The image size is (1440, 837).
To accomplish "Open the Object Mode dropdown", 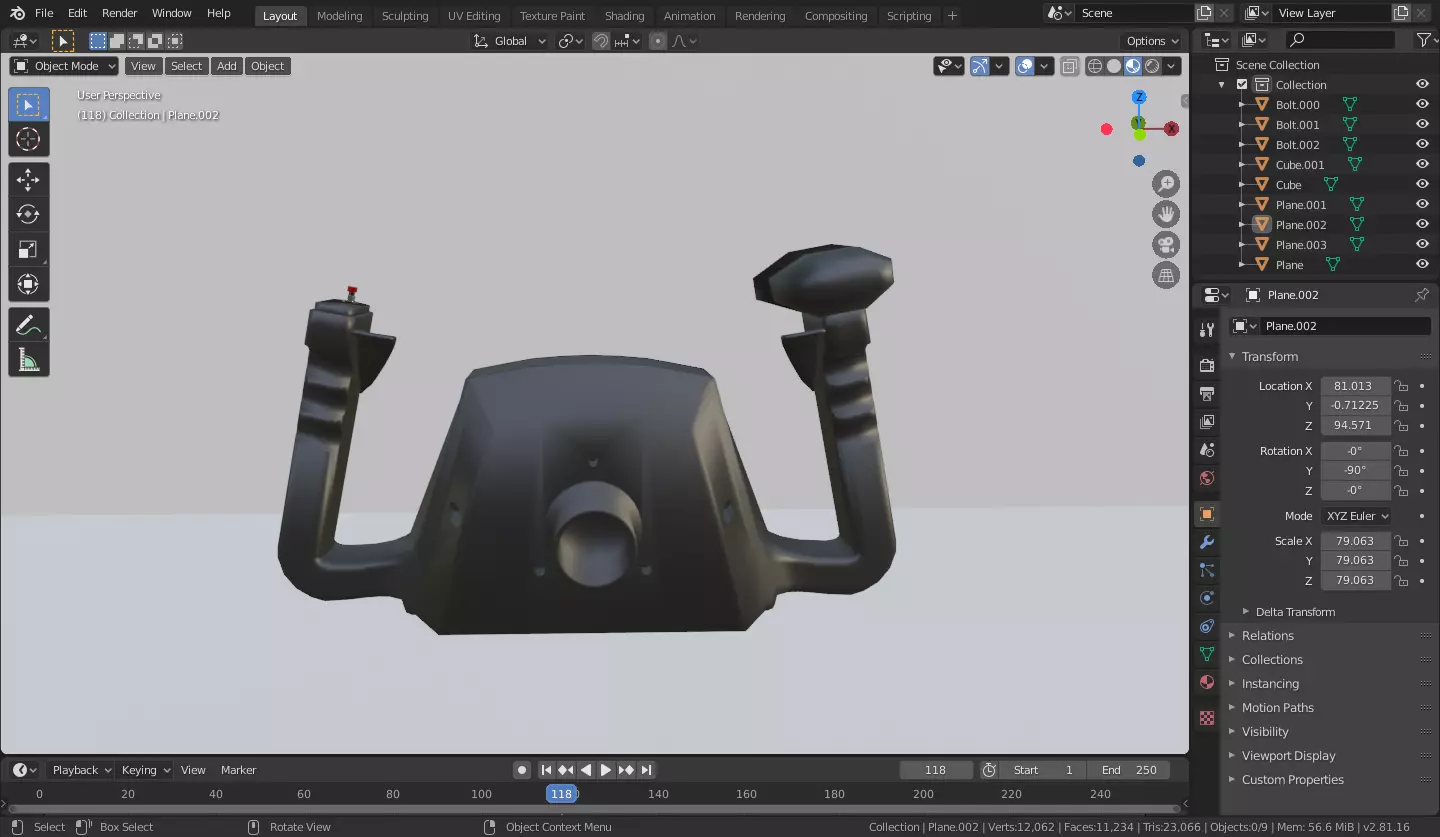I will point(64,66).
